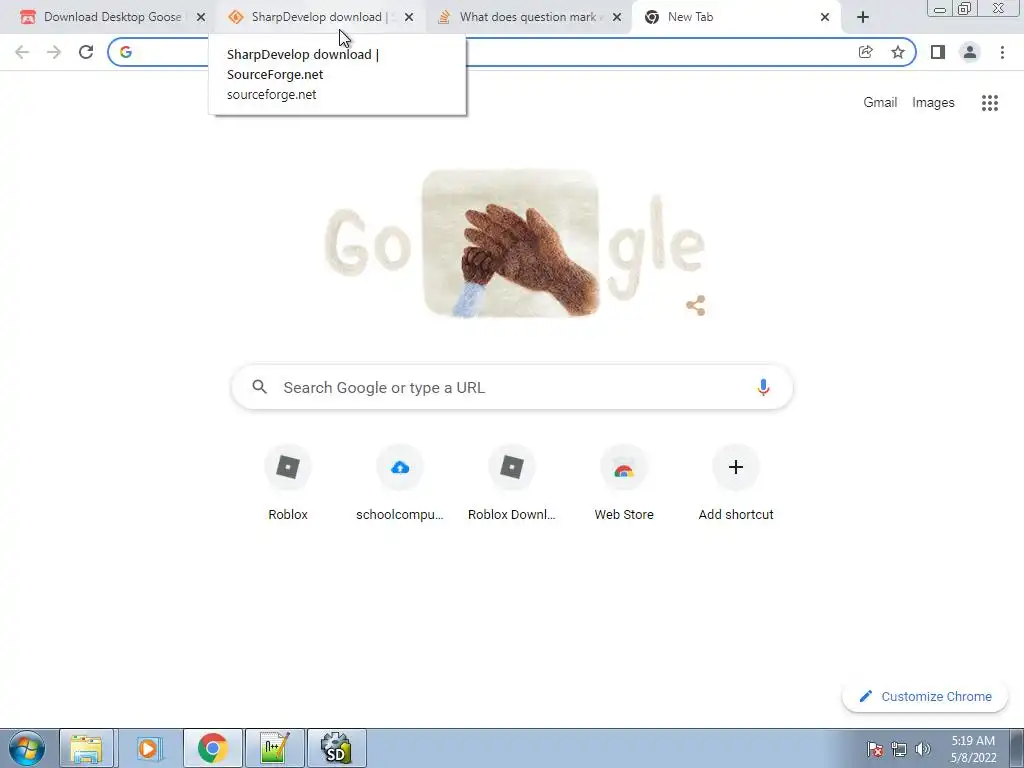Open the schoolcompu... shortcut tile

tap(400, 484)
